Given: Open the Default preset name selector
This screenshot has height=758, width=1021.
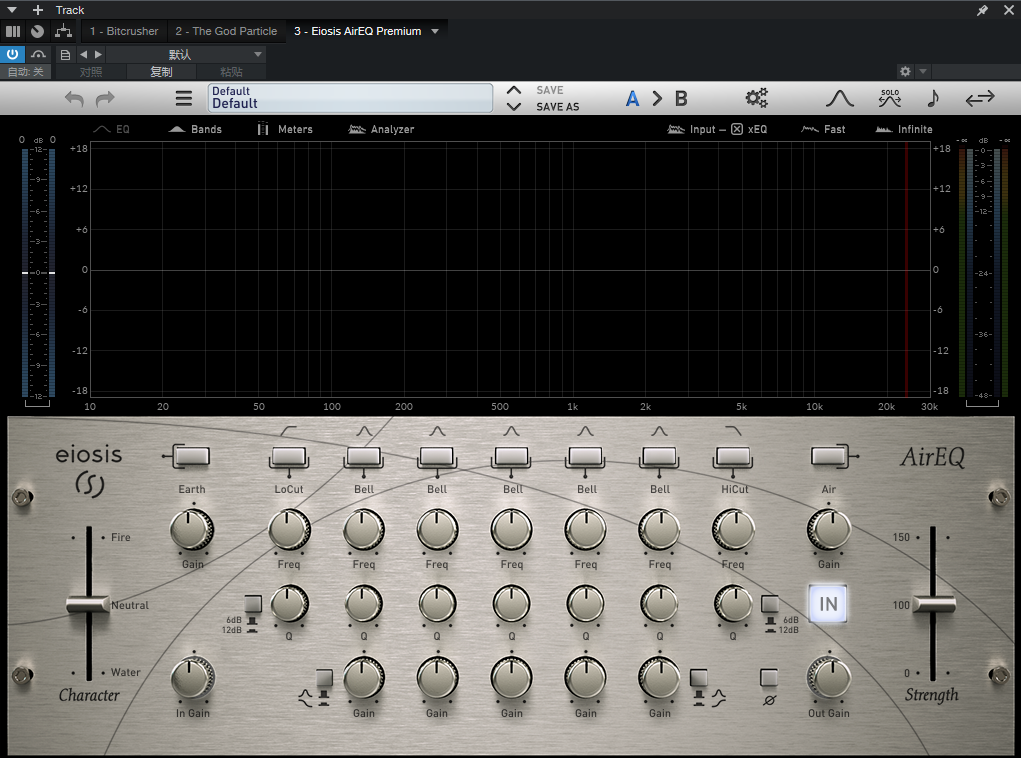Looking at the screenshot, I should 350,98.
